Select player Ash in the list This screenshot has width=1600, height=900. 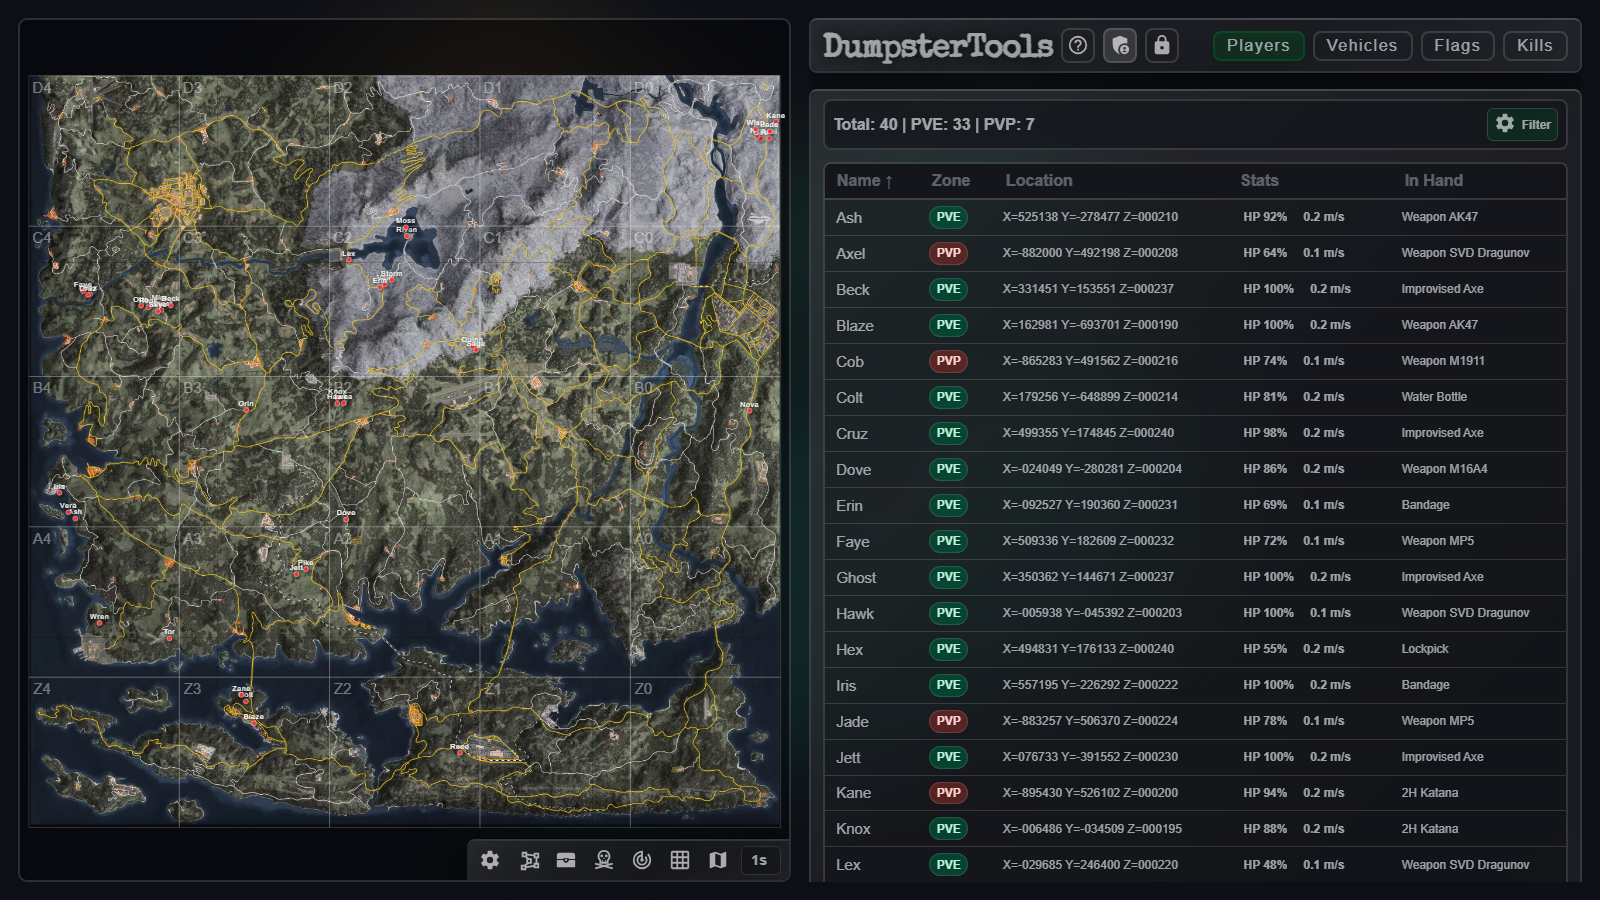point(849,217)
